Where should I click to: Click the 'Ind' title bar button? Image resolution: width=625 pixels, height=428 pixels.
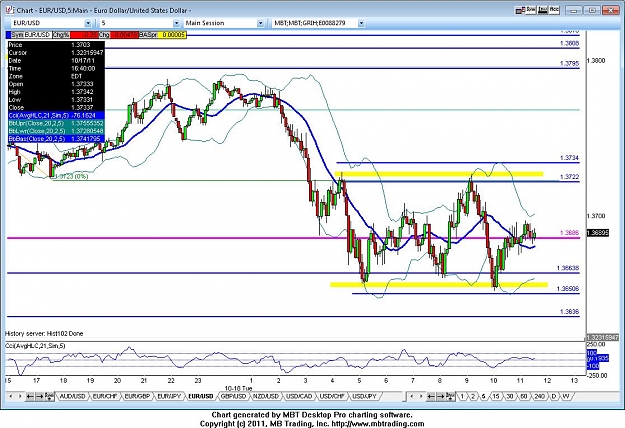(x=542, y=10)
